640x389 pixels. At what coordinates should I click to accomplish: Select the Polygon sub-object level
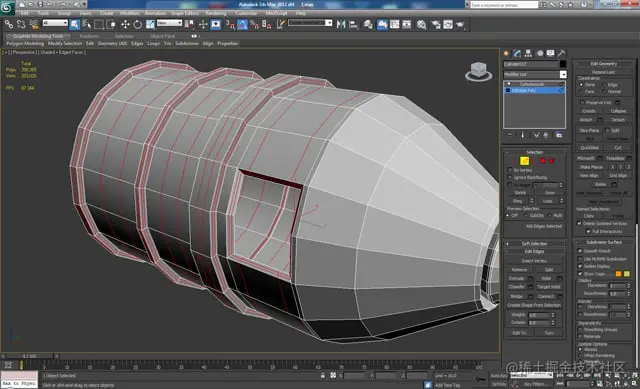click(x=543, y=161)
